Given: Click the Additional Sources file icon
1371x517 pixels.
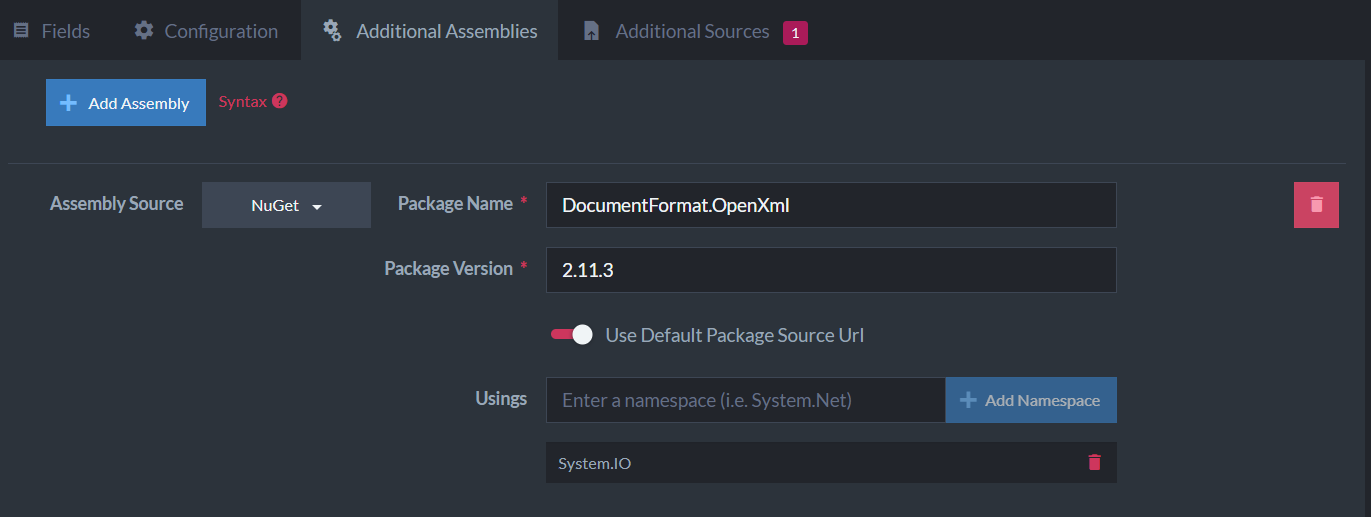Looking at the screenshot, I should [x=591, y=31].
